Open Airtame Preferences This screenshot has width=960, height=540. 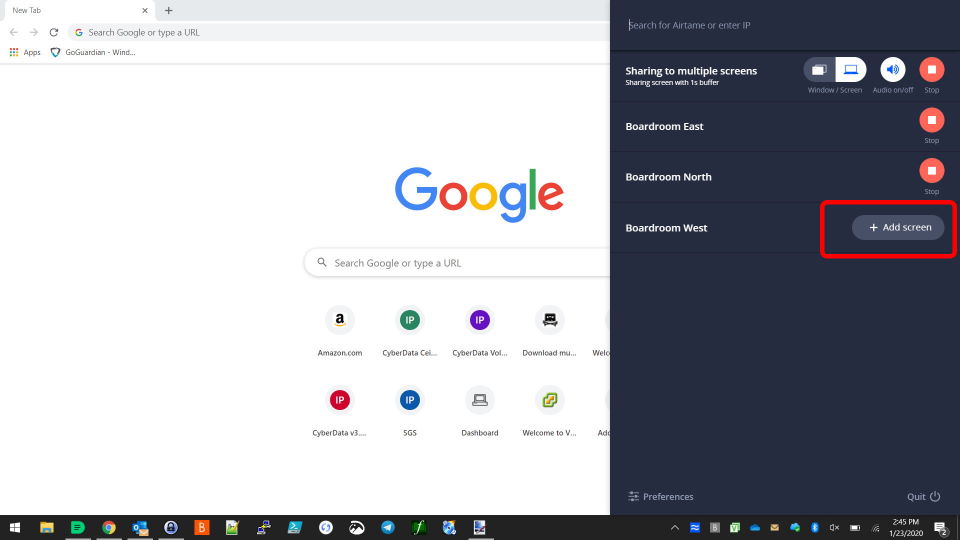[661, 497]
